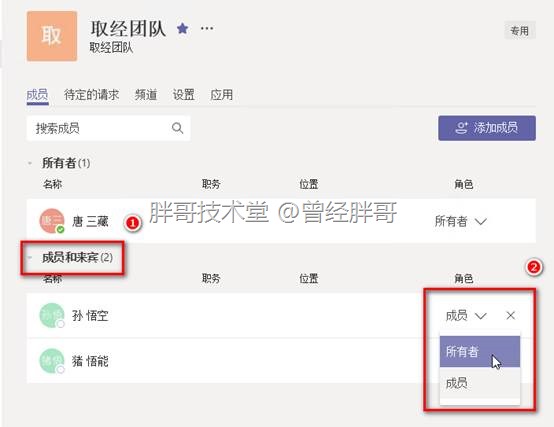Click 孙悟空's profile avatar
Image resolution: width=554 pixels, height=427 pixels.
click(52, 315)
